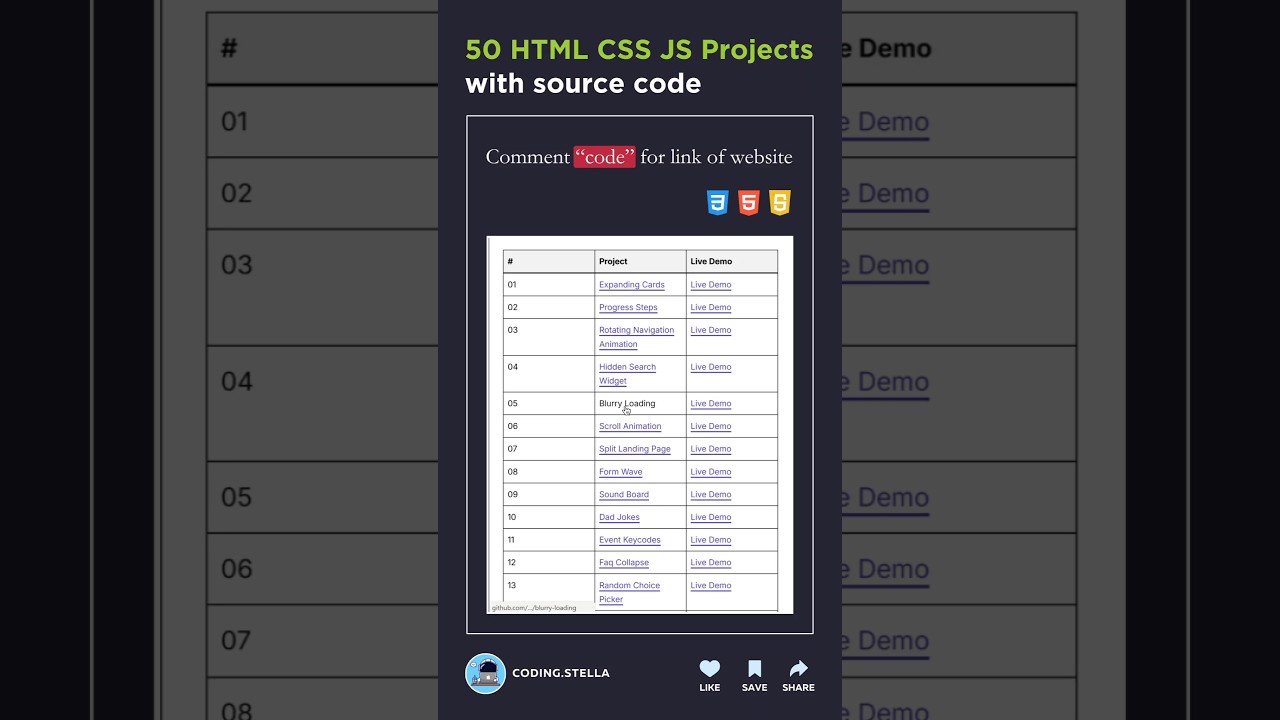The width and height of the screenshot is (1280, 720).
Task: Click the large "03" in background table
Action: (x=236, y=265)
